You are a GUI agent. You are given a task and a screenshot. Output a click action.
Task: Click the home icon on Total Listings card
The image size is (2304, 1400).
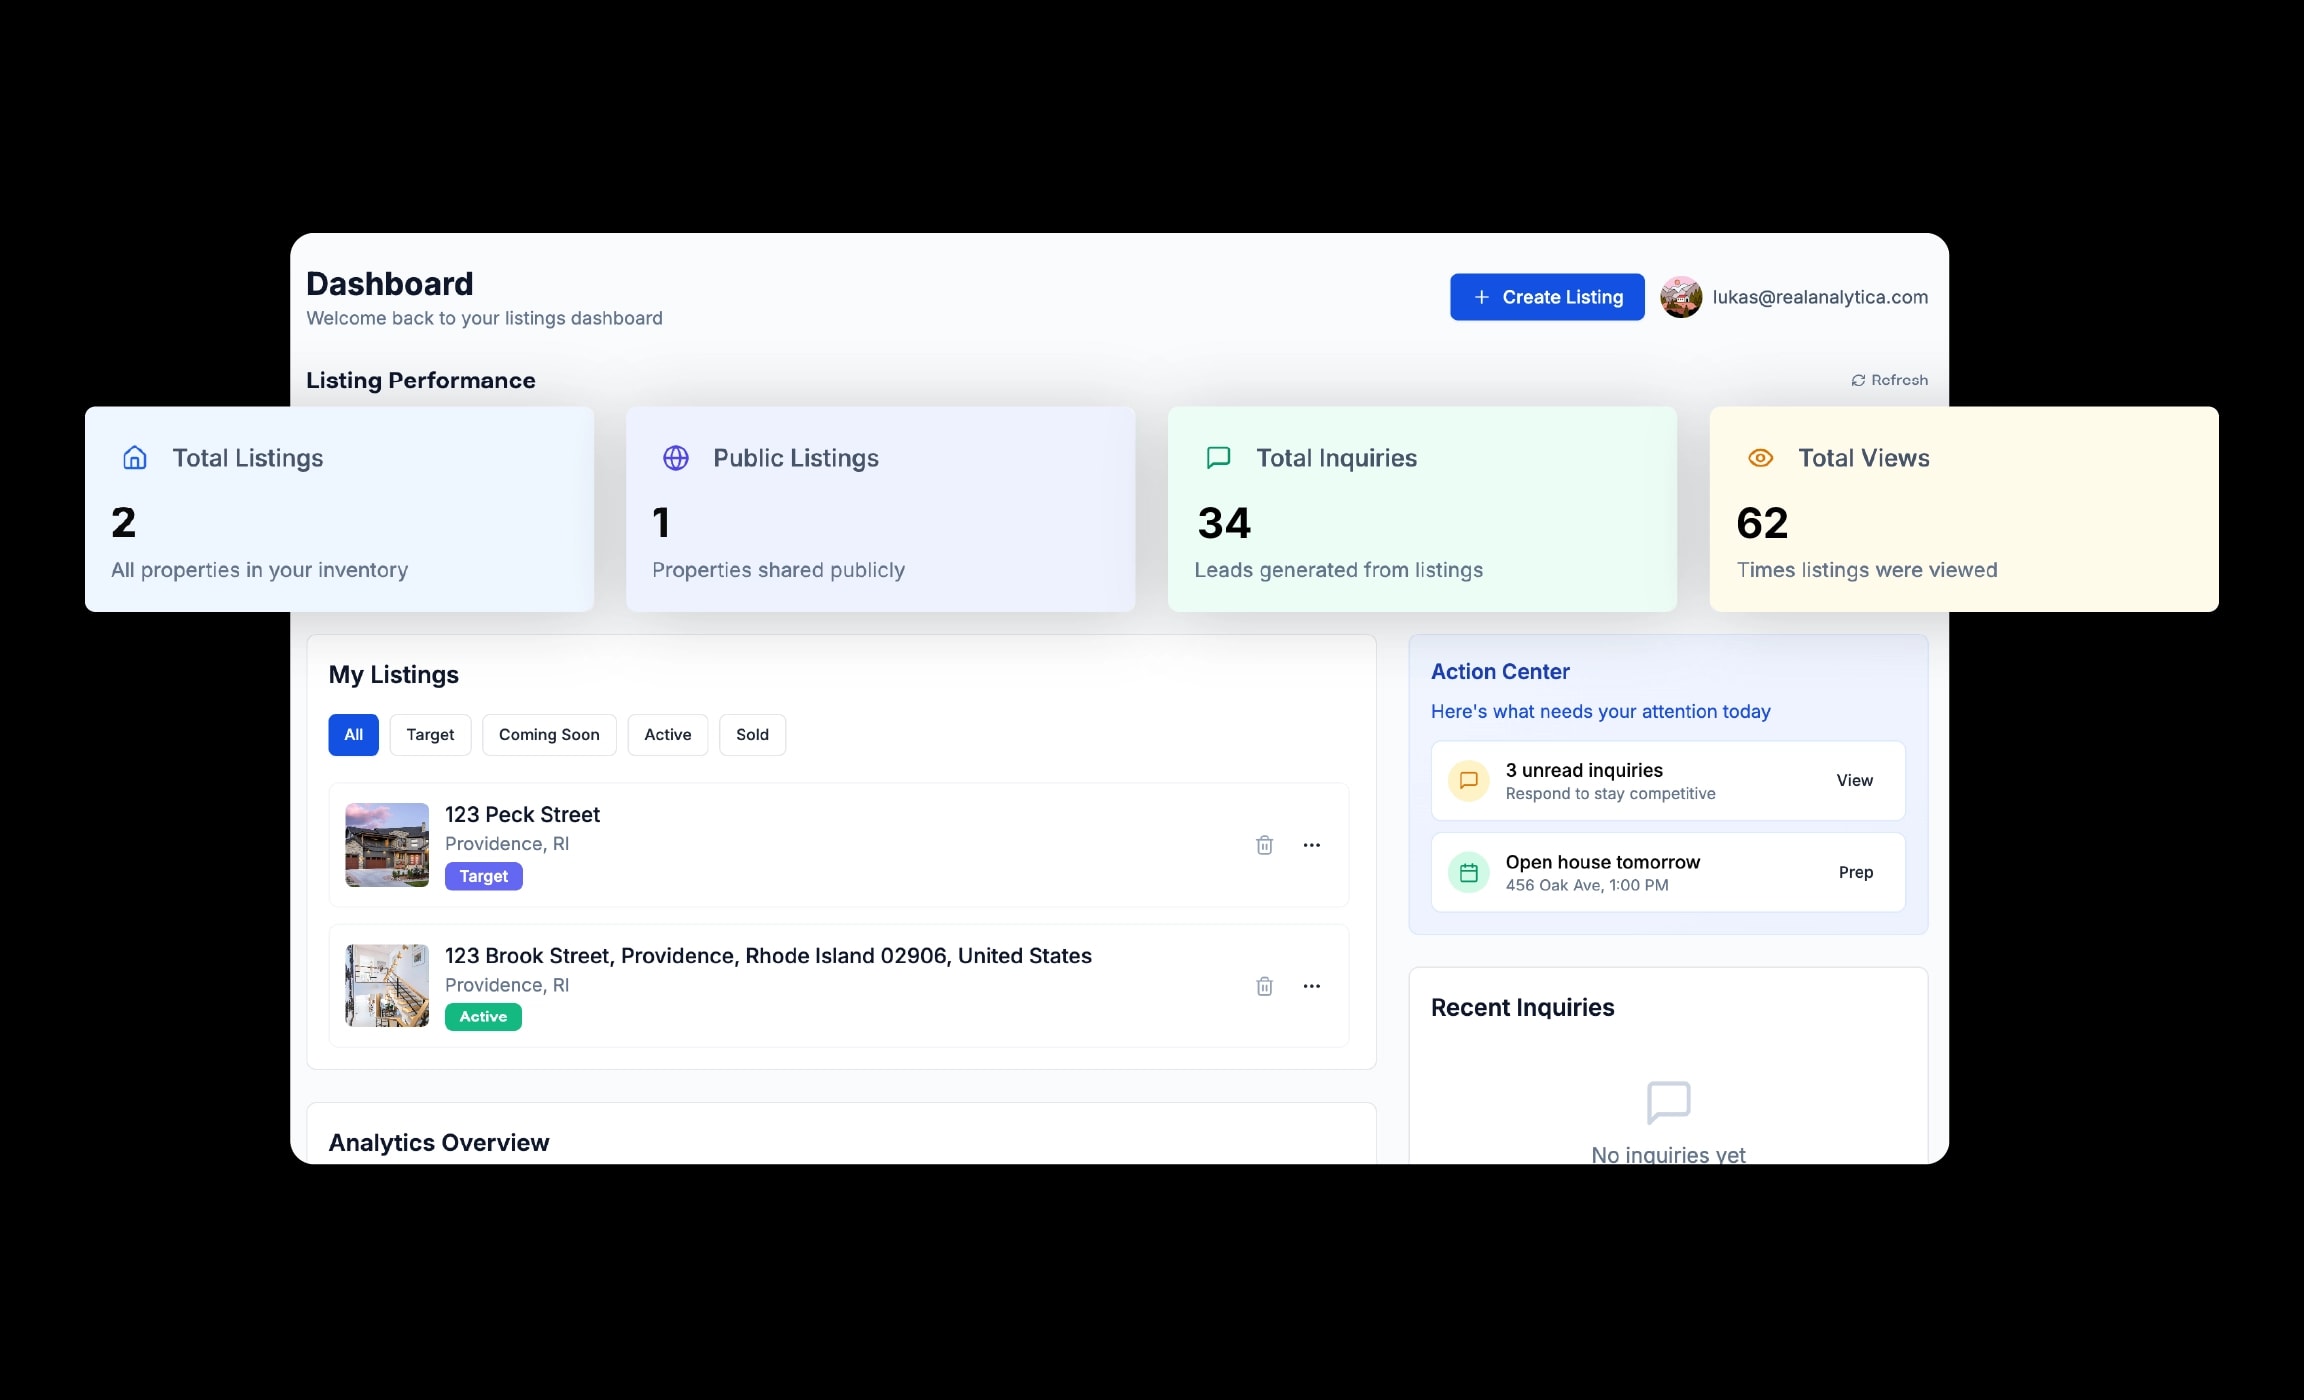pos(135,458)
